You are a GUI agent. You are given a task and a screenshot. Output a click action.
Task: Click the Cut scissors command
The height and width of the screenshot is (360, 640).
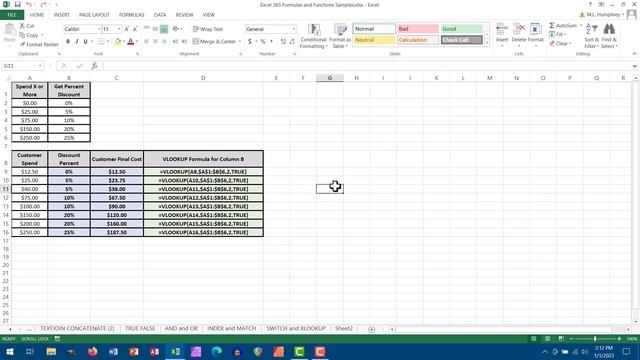[27, 26]
